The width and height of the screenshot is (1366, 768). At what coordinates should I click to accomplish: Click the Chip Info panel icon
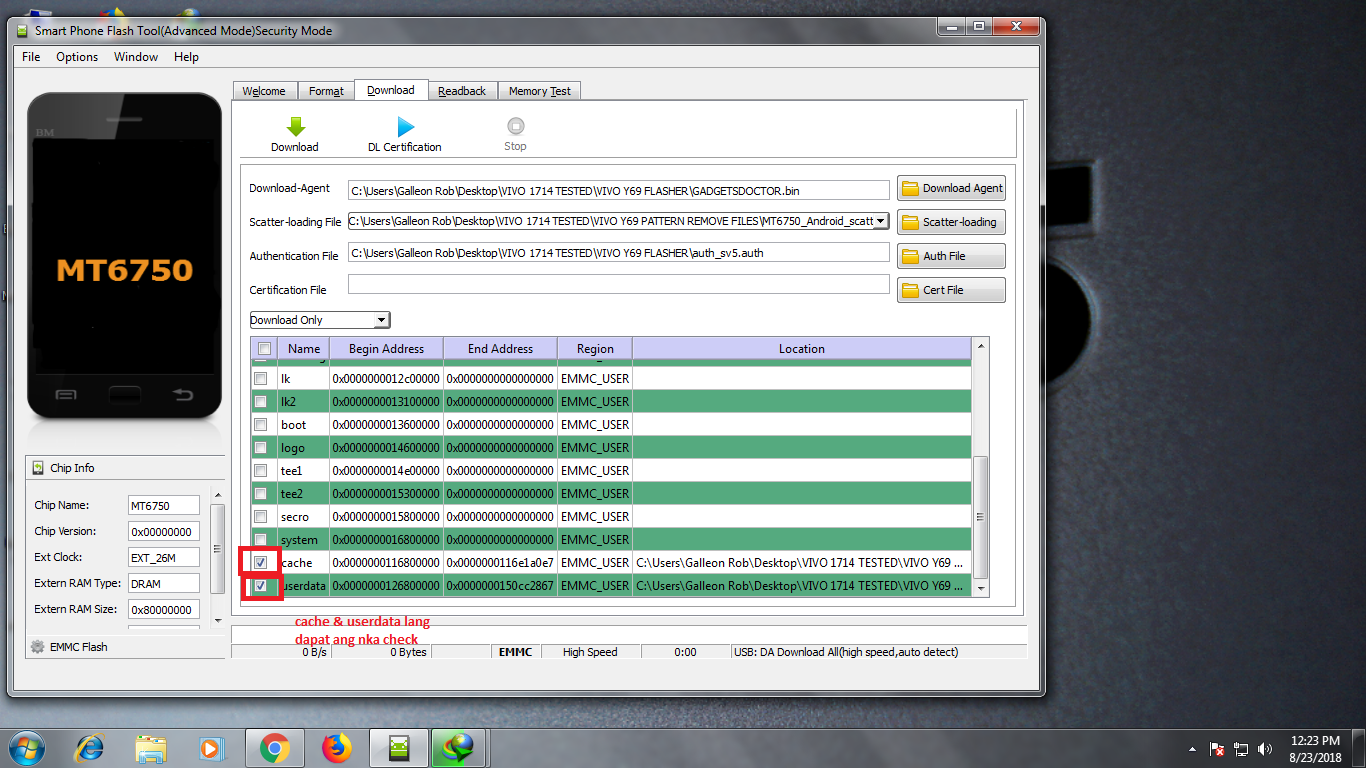coord(39,468)
